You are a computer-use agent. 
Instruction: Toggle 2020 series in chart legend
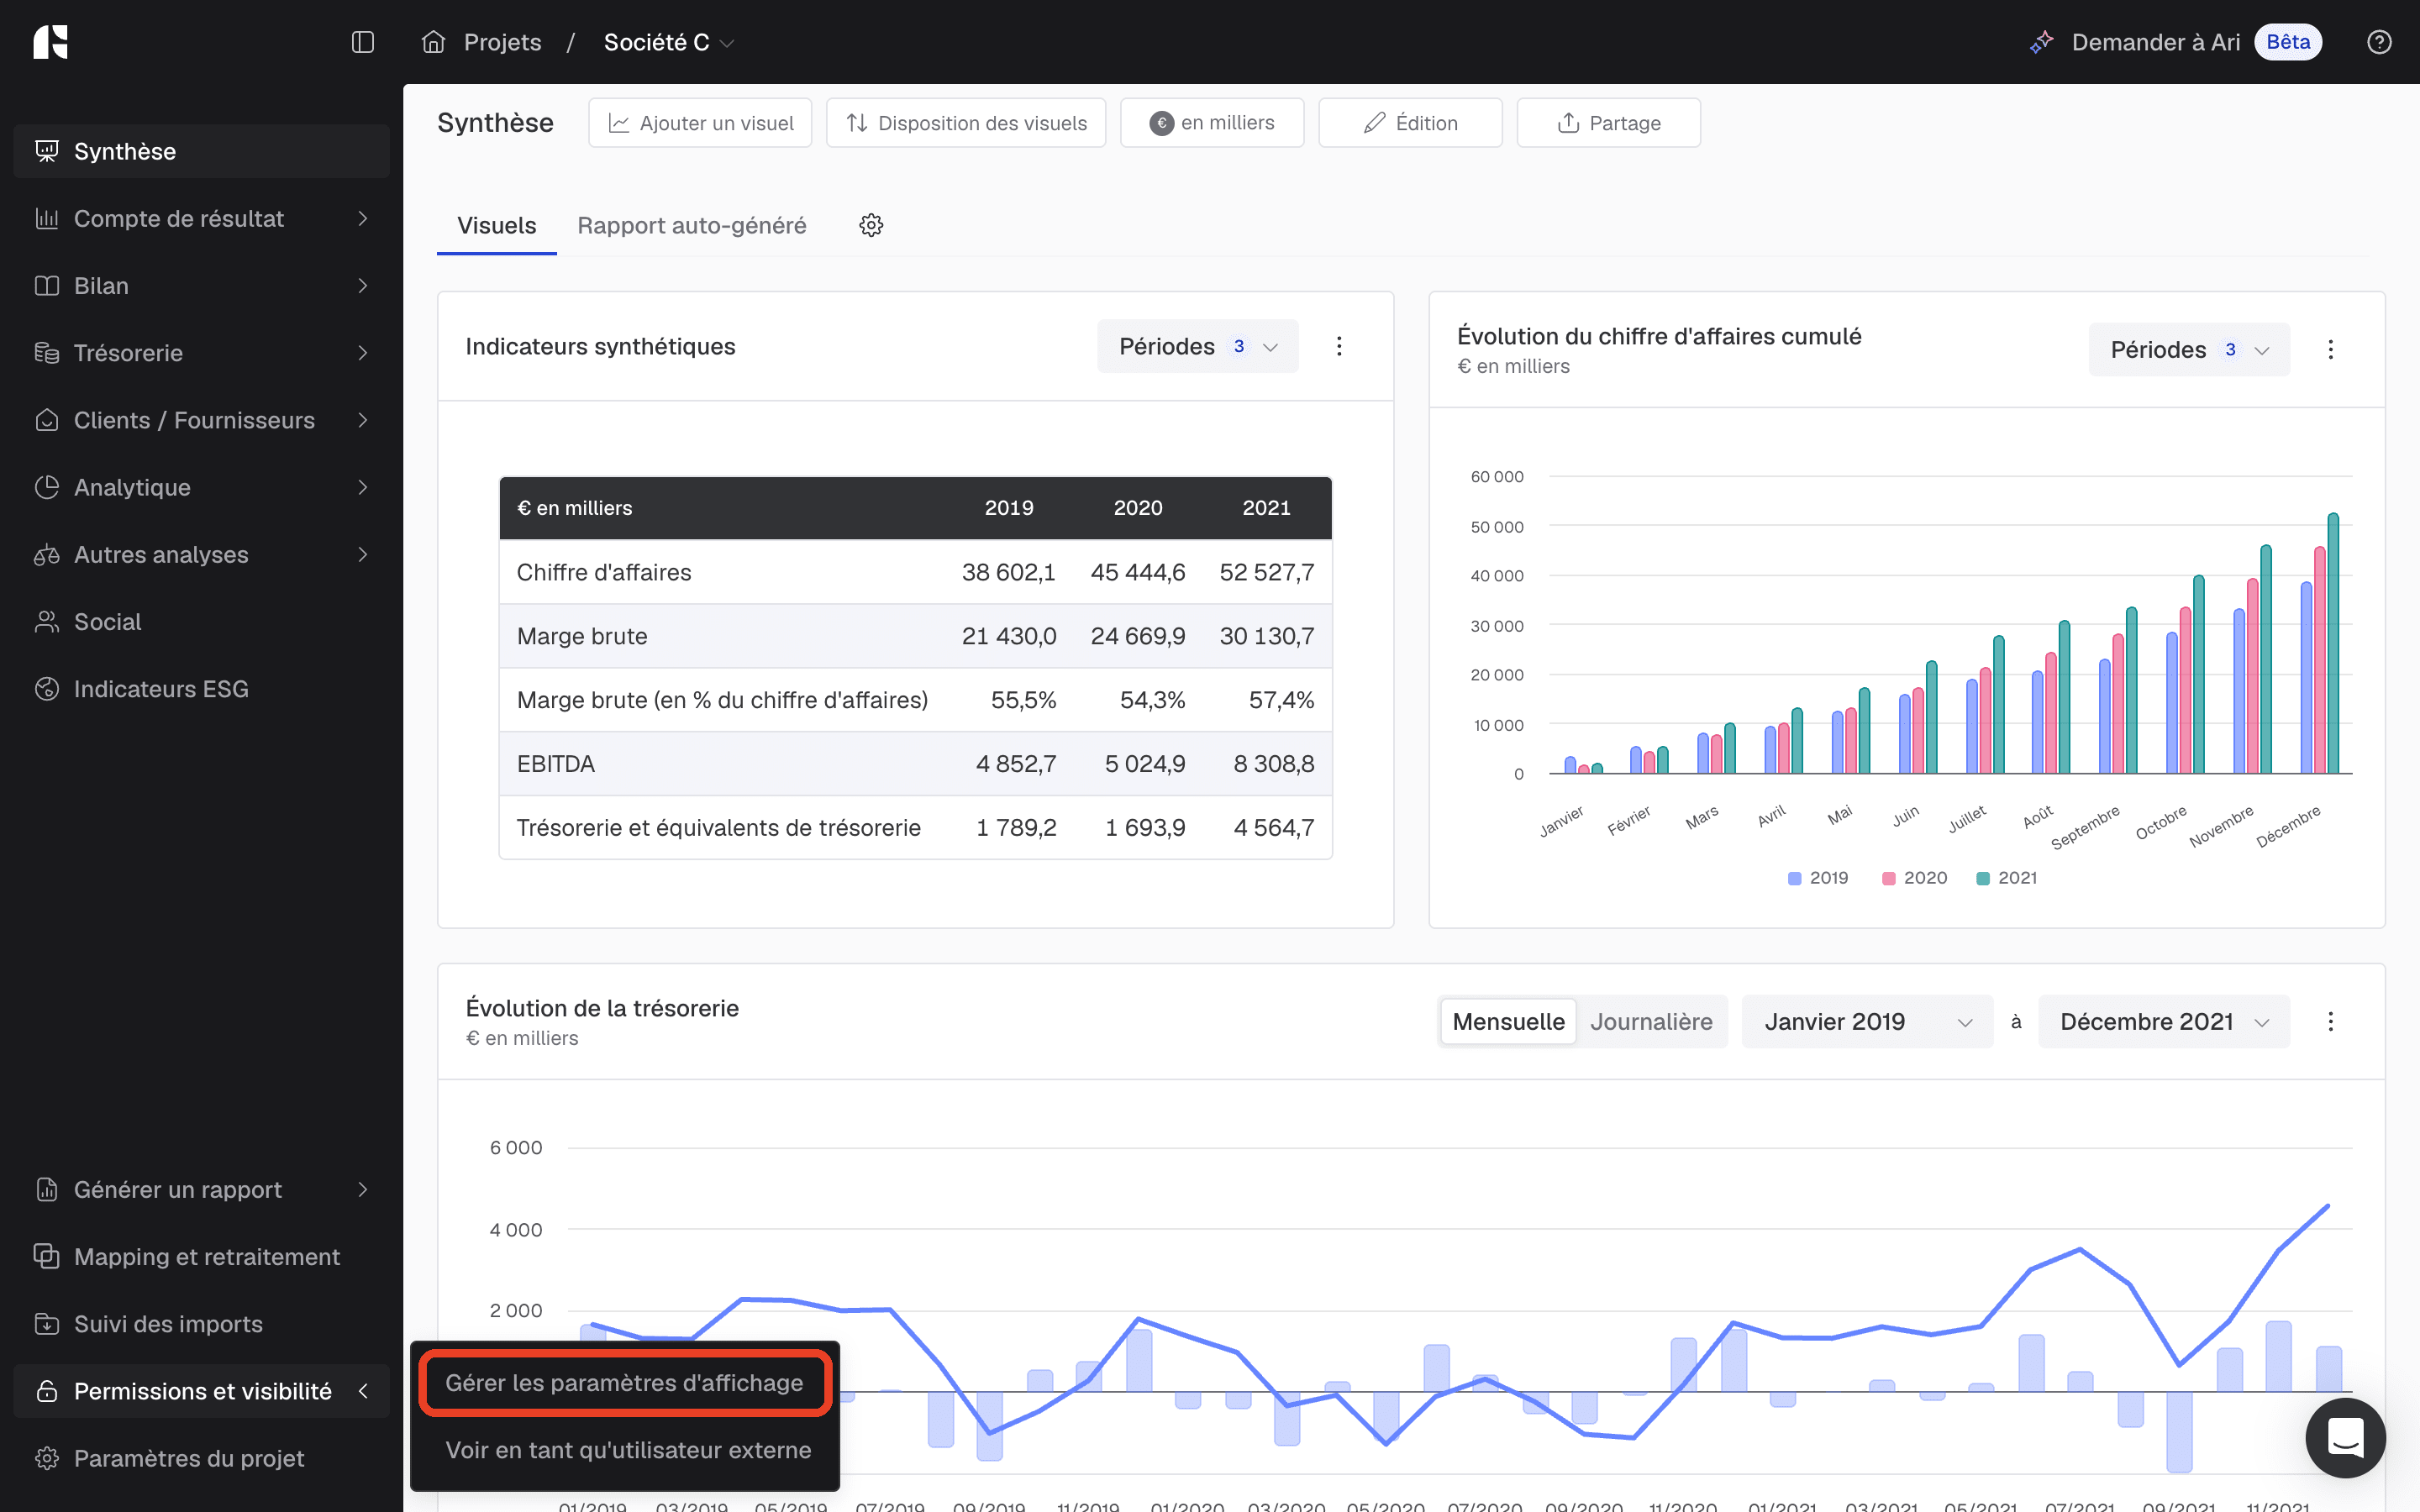(x=1914, y=878)
